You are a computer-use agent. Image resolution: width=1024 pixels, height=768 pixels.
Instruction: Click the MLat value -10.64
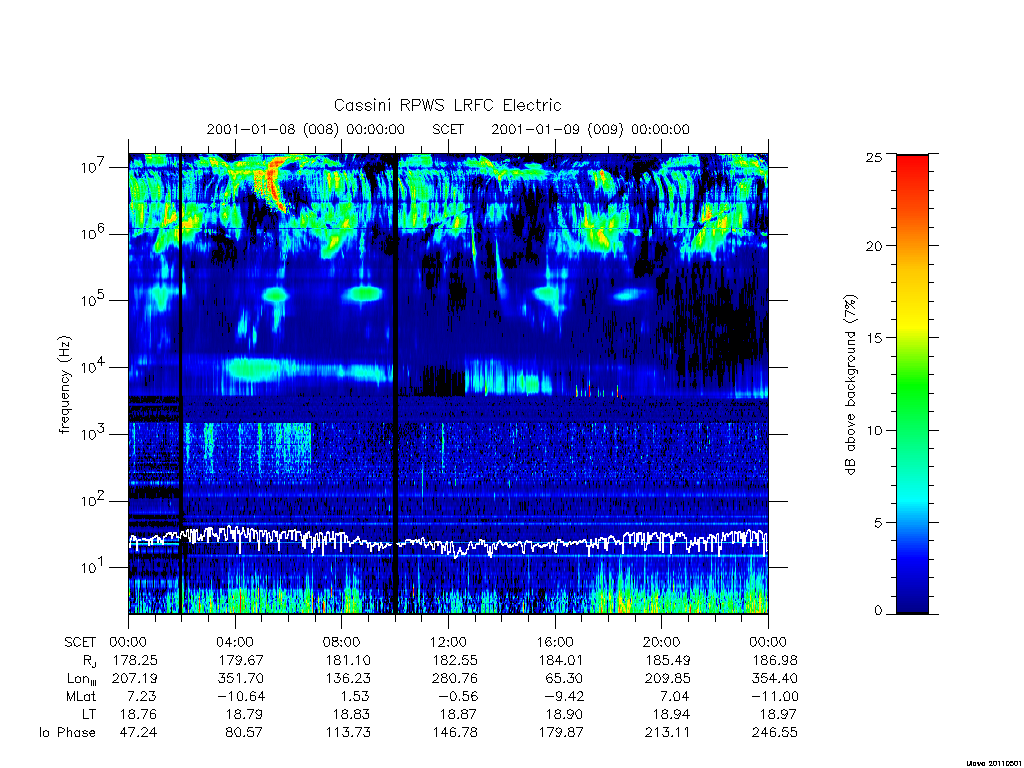click(x=241, y=696)
